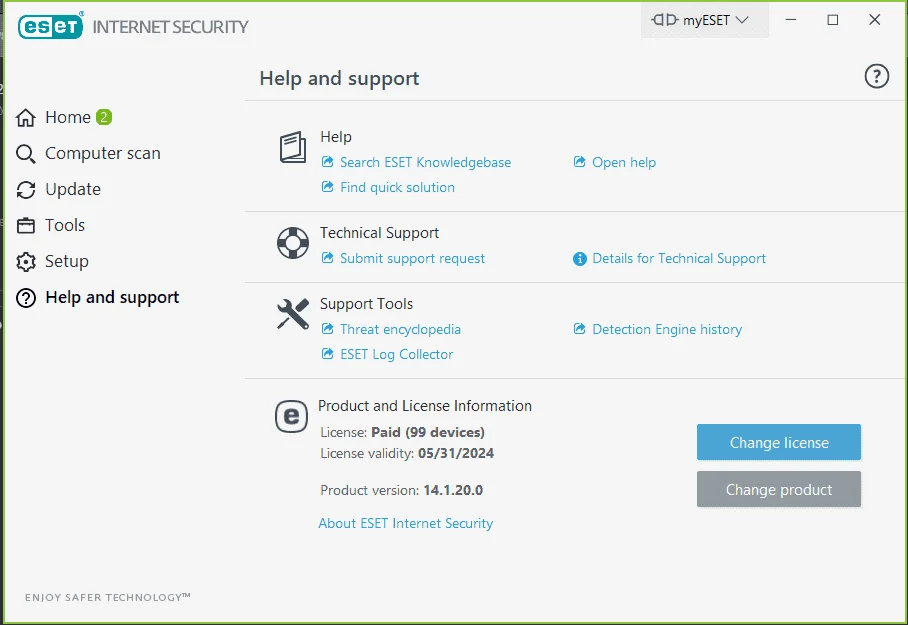Open the Threat encyclopedia link

tap(400, 329)
